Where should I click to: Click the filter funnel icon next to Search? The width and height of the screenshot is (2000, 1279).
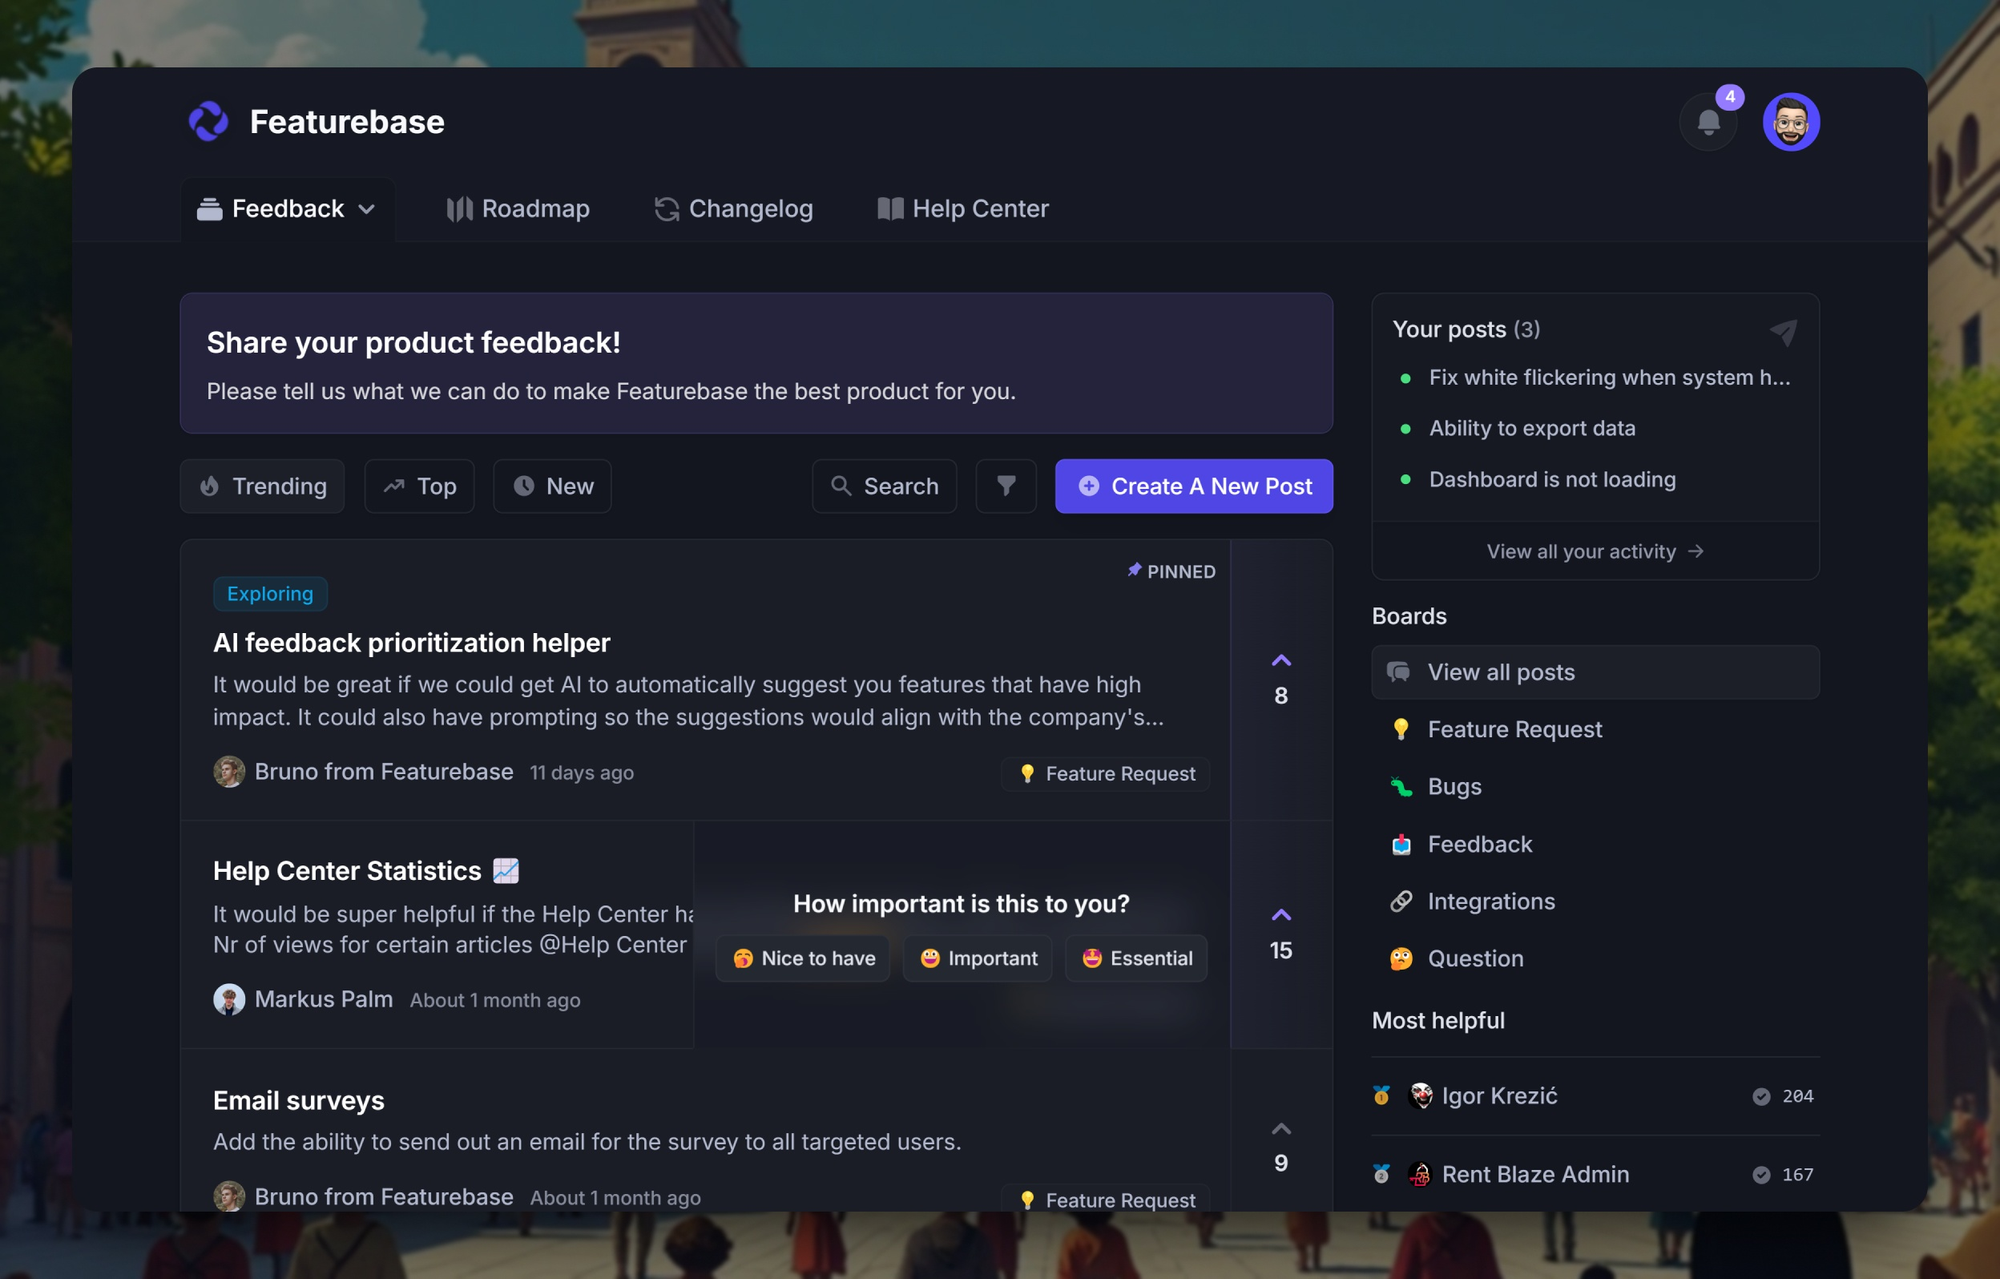click(1005, 486)
